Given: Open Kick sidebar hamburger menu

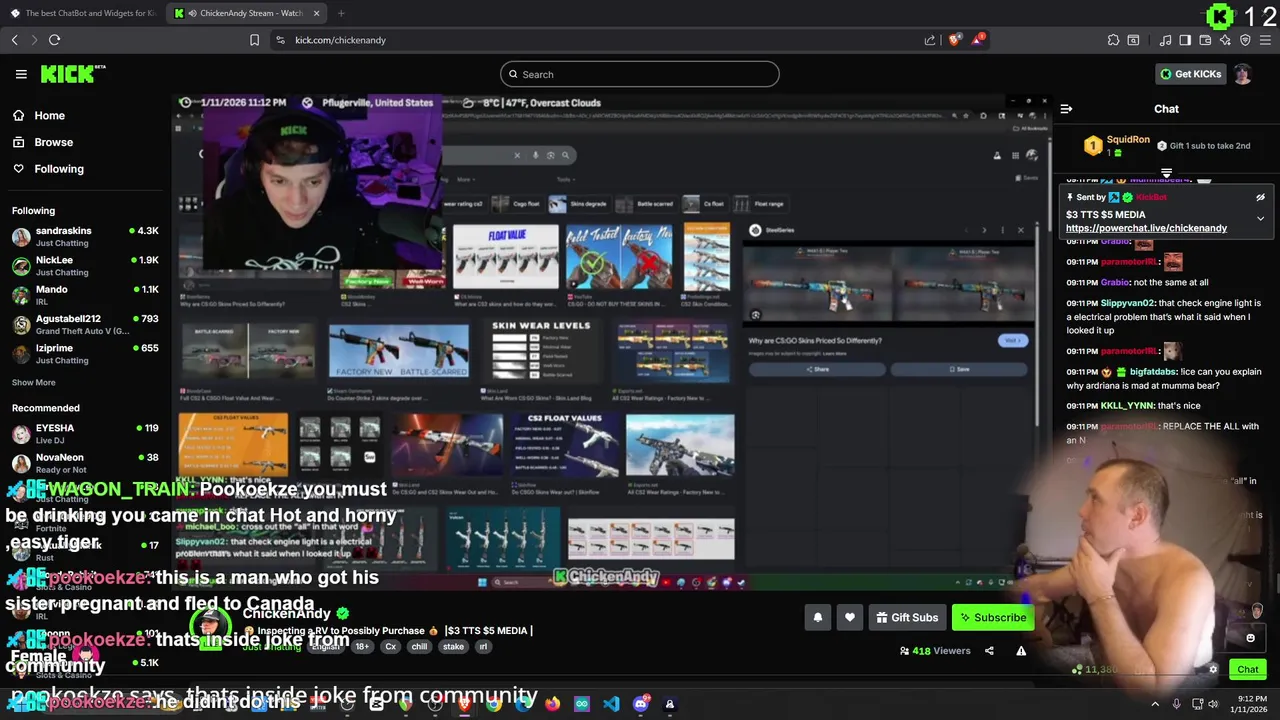Looking at the screenshot, I should pyautogui.click(x=21, y=74).
